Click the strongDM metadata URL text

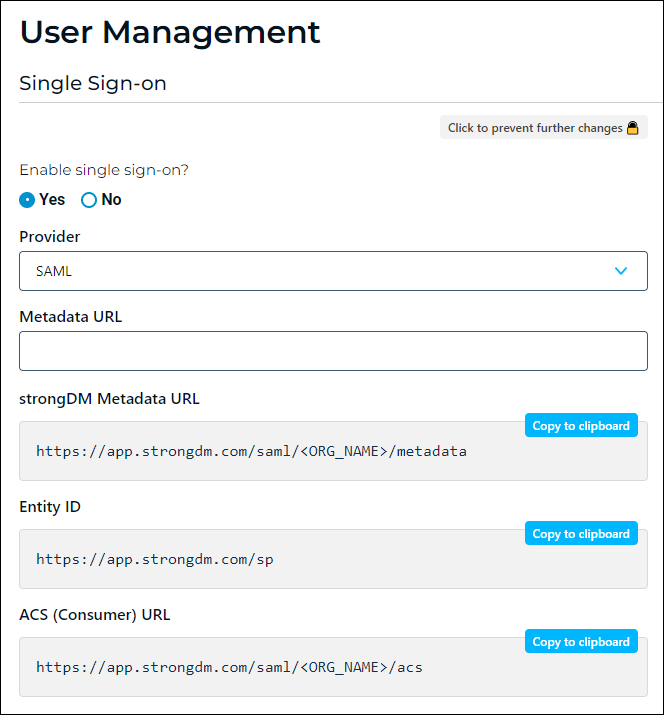251,451
